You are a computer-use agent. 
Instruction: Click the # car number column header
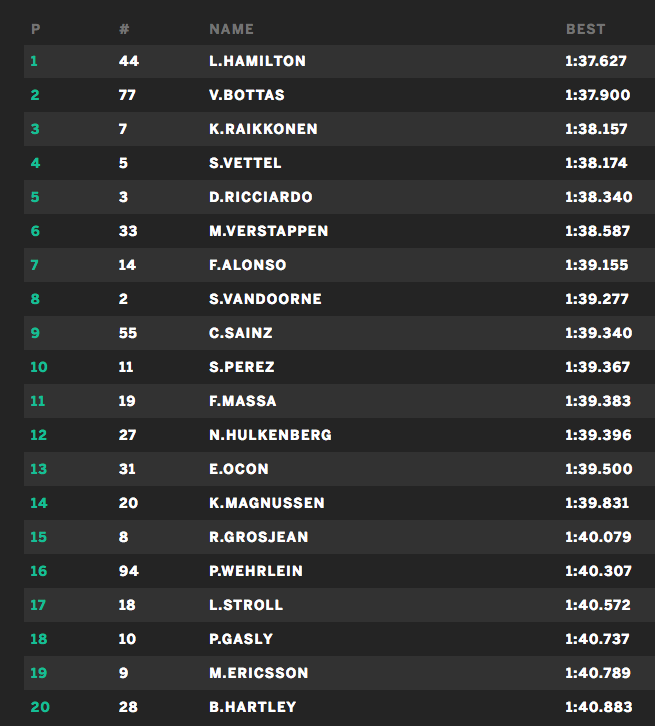pos(124,29)
